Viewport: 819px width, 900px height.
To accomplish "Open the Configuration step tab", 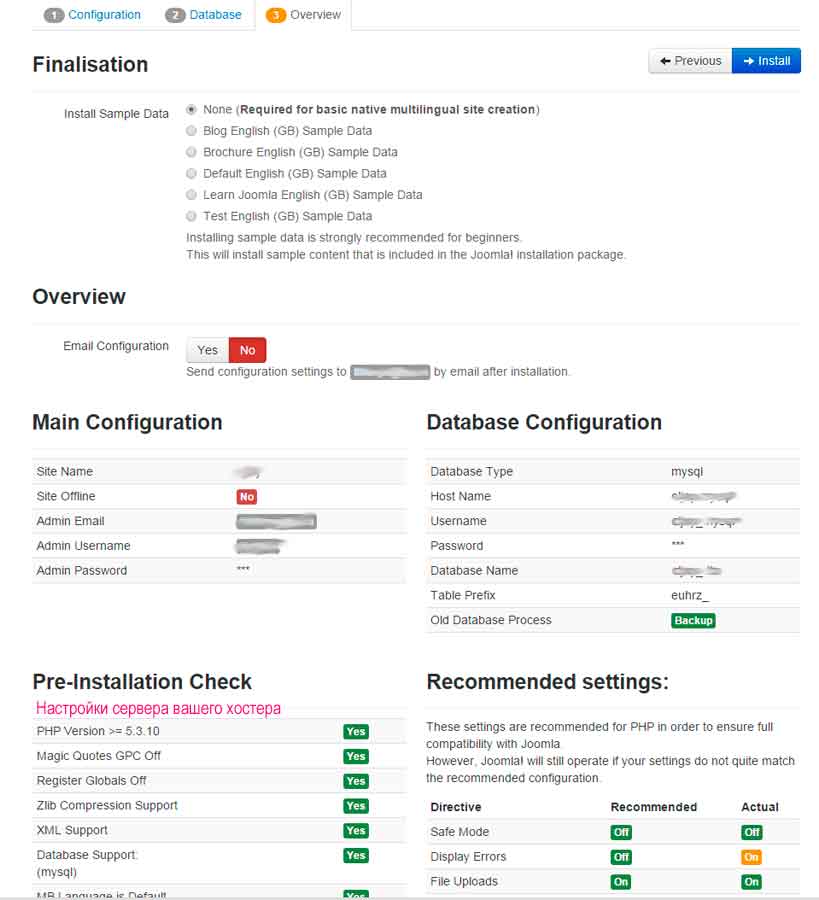I will [x=93, y=15].
